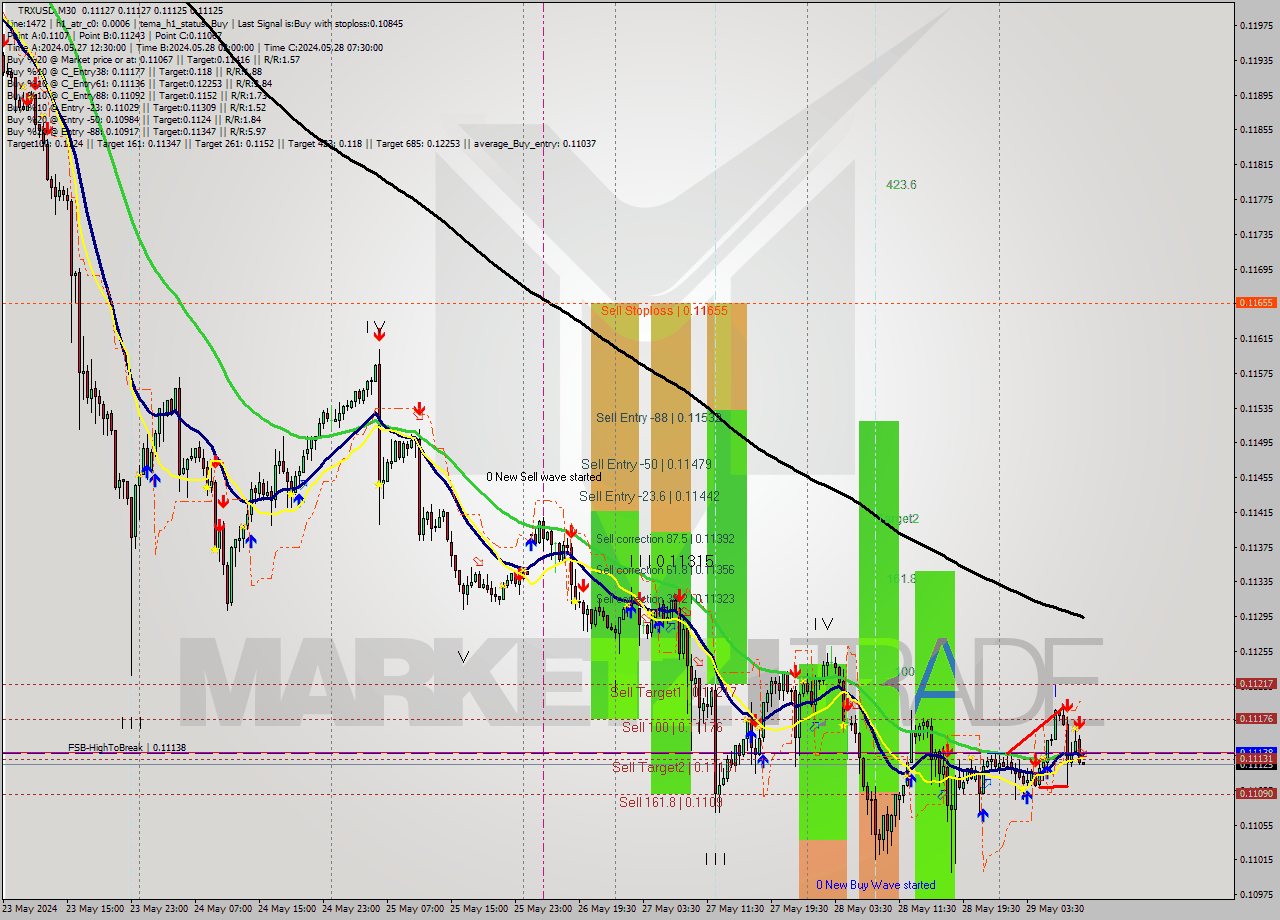This screenshot has height=920, width=1280.
Task: Click the '24 May 07:00' time axis label
Action: 224,909
